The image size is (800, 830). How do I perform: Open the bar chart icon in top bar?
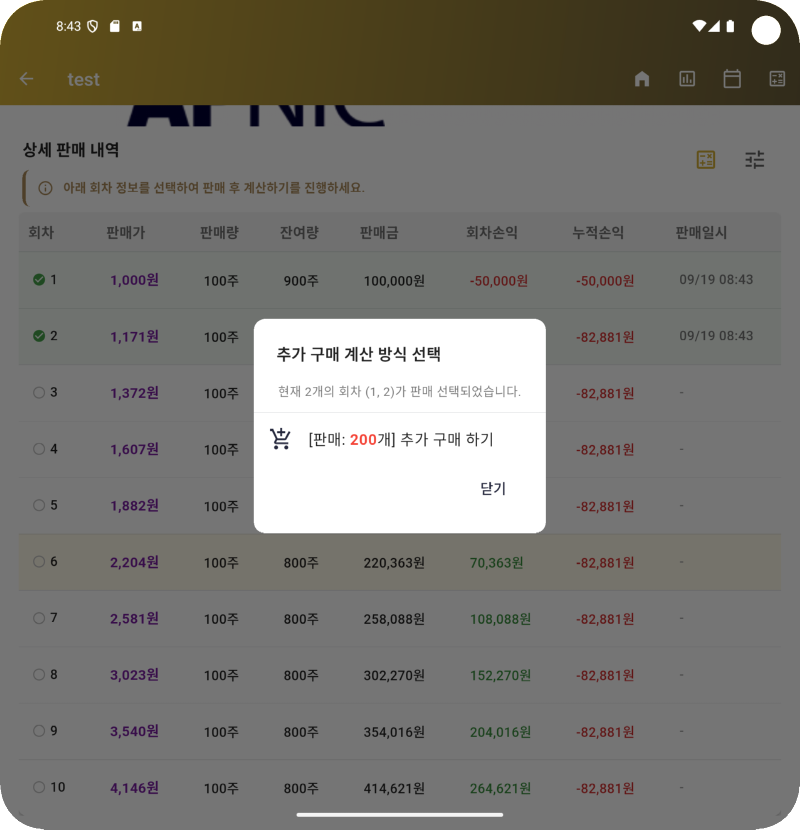click(x=687, y=79)
